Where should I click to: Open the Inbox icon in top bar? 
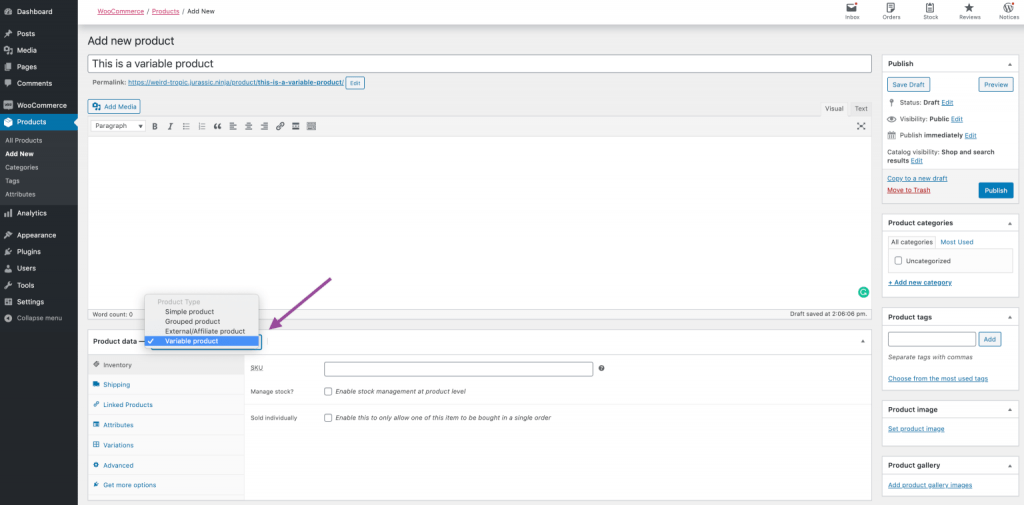[852, 11]
